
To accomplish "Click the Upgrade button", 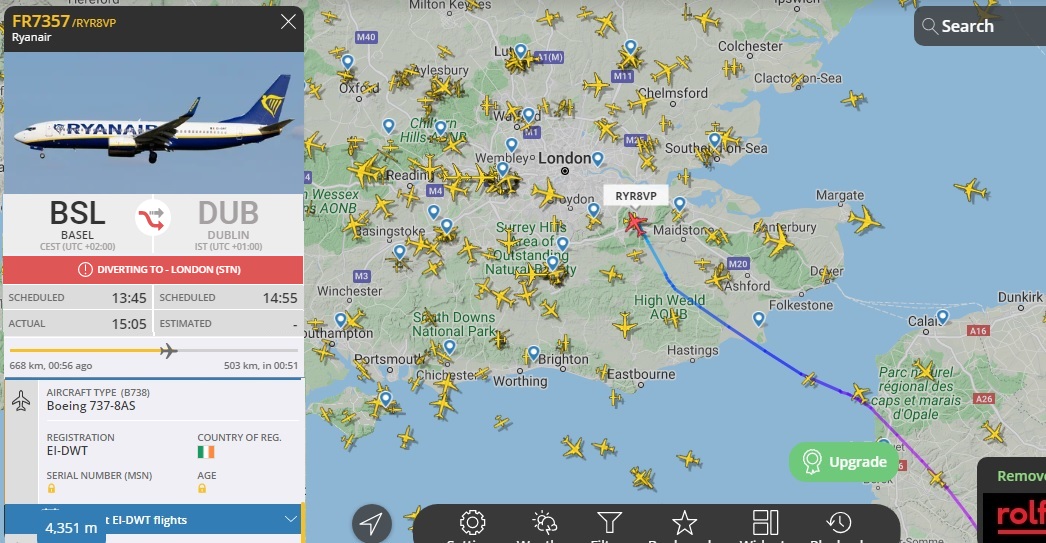I will 844,462.
